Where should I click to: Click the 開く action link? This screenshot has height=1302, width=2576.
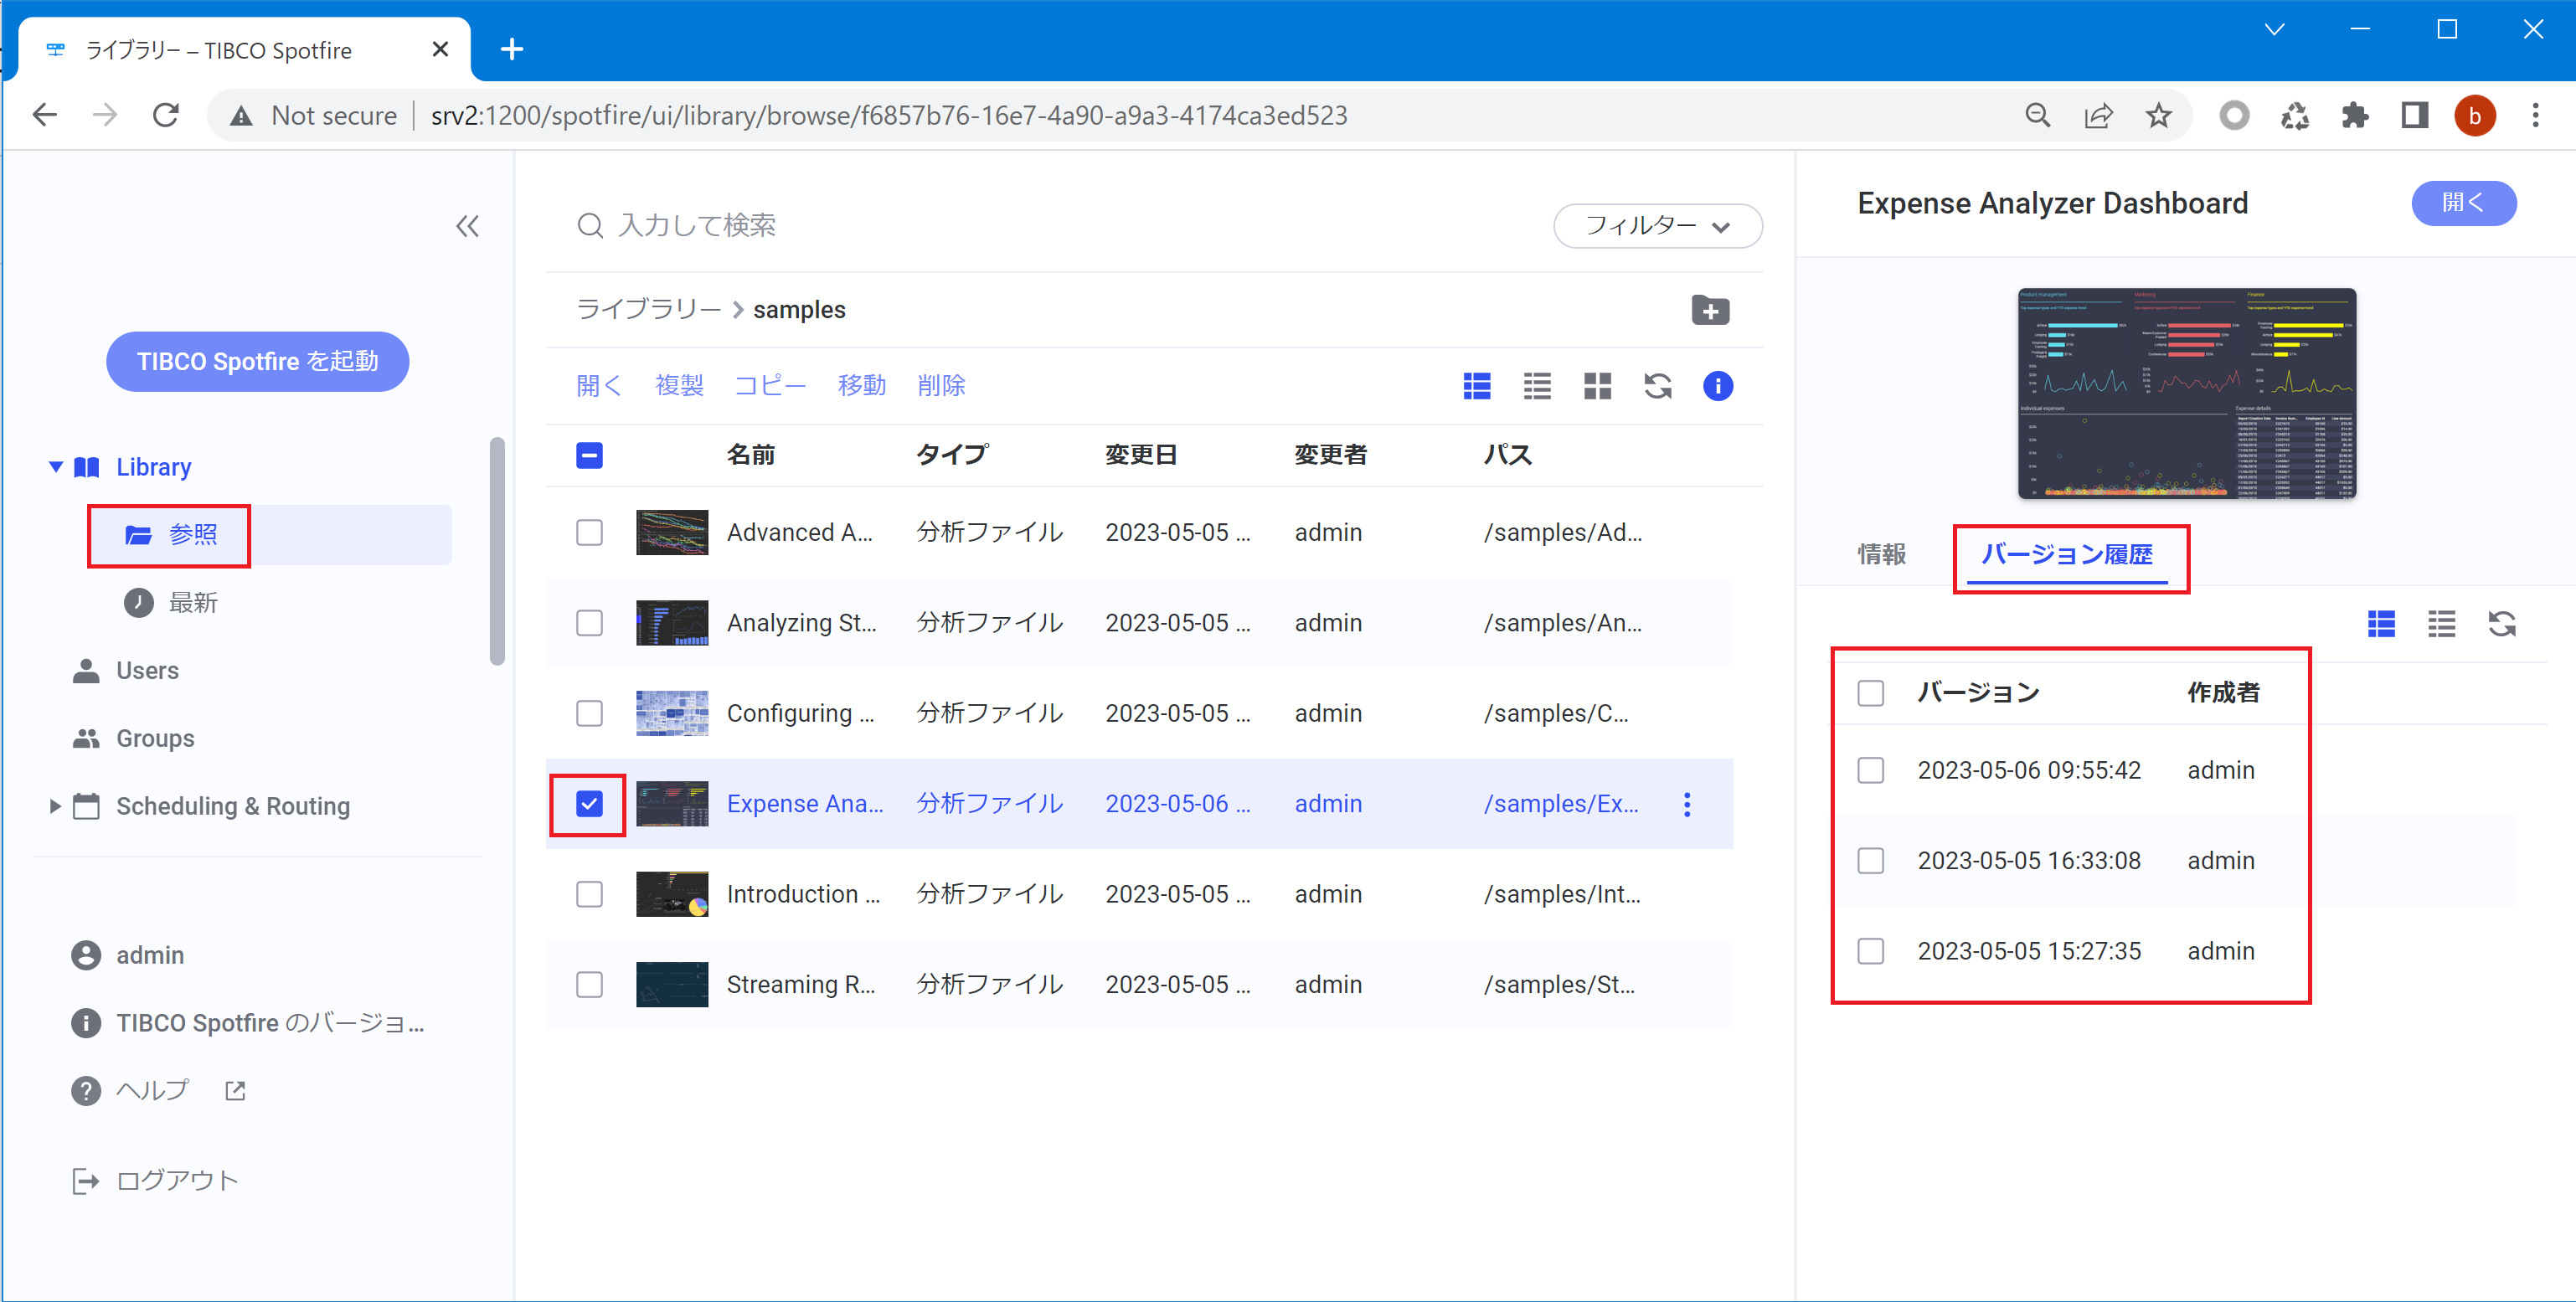click(x=599, y=386)
